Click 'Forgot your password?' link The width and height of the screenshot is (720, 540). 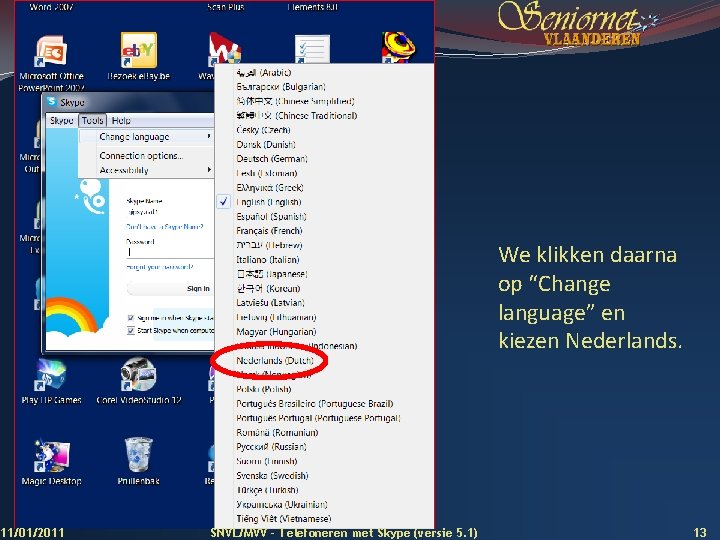(159, 267)
